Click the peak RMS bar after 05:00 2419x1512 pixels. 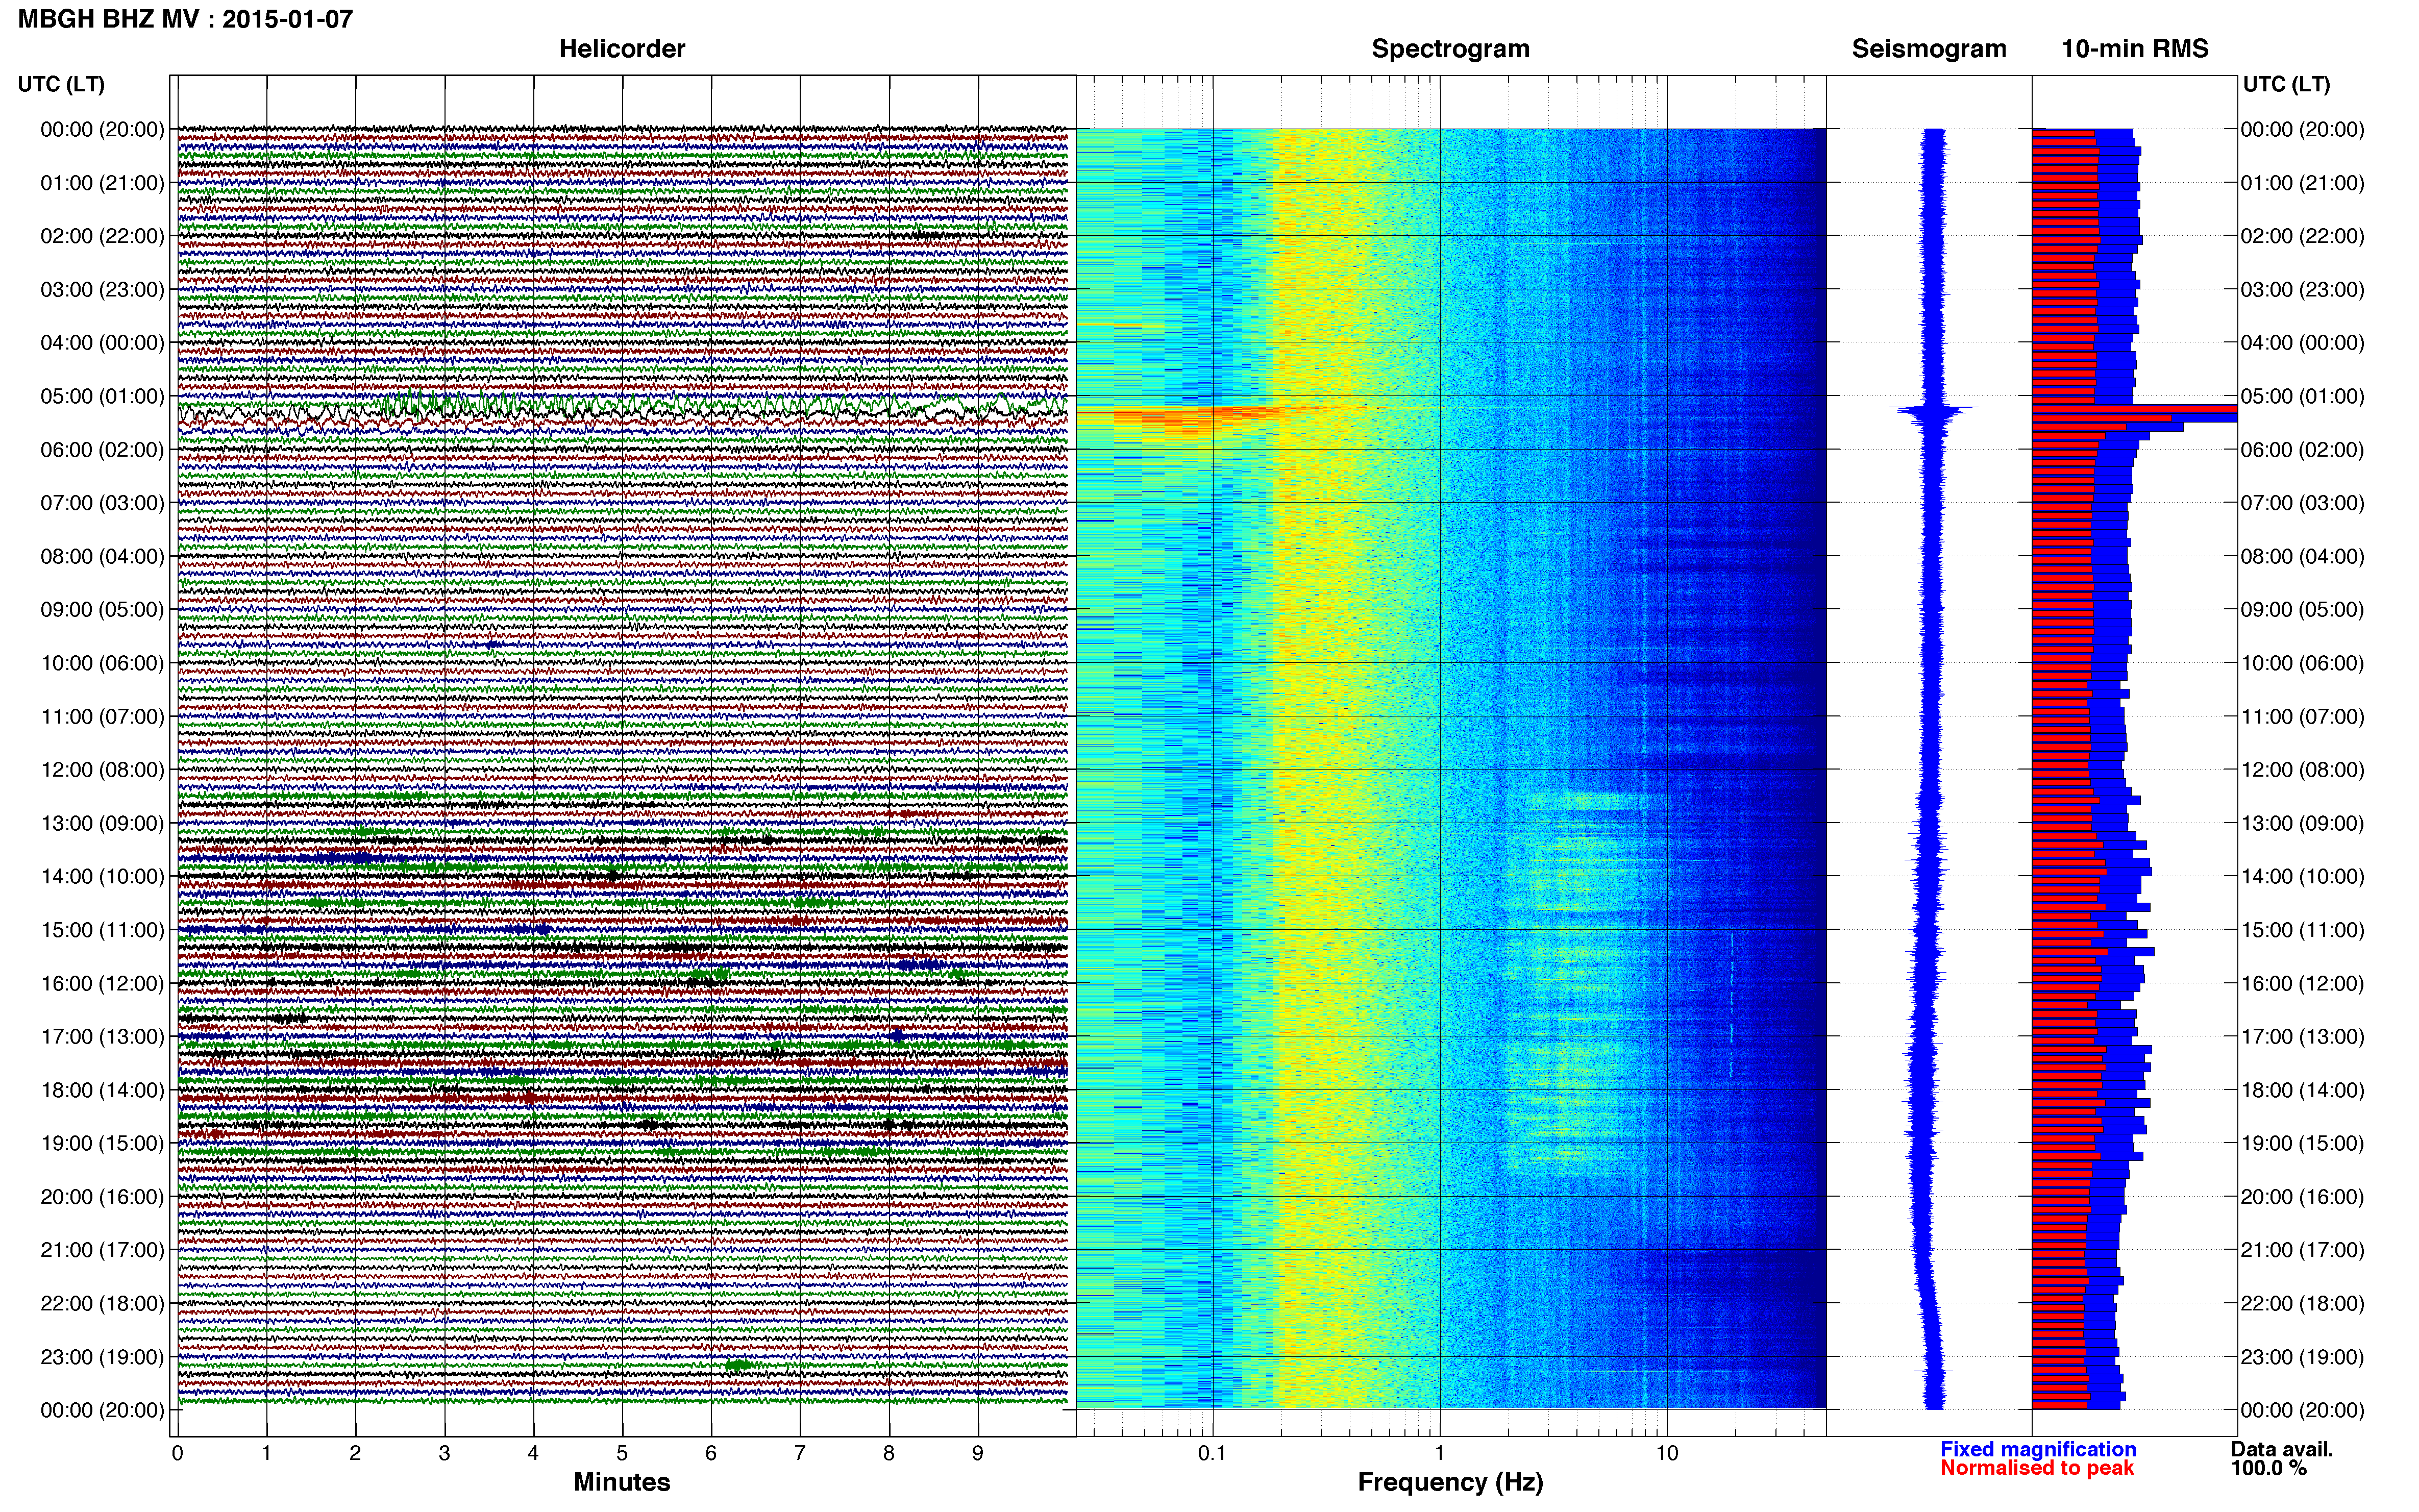point(2134,408)
